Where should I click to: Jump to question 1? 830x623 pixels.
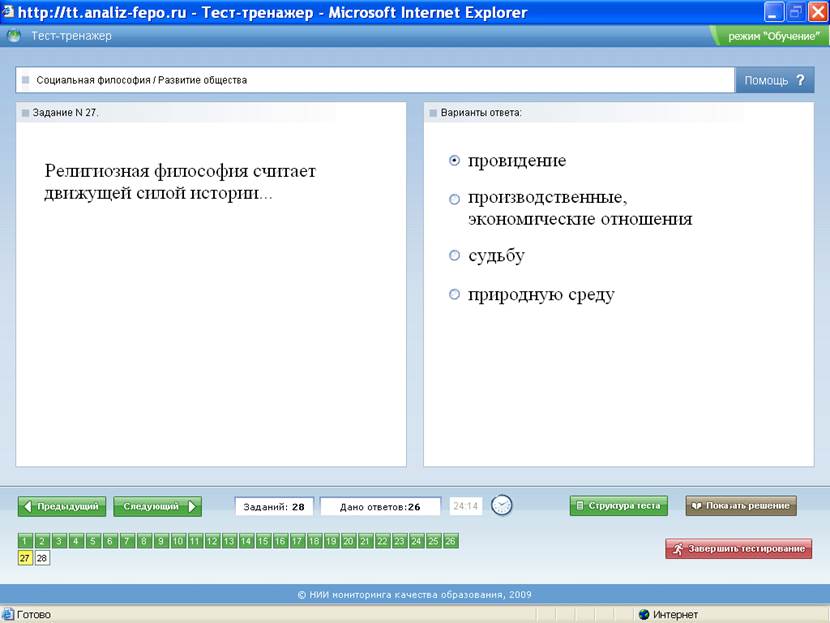pyautogui.click(x=25, y=541)
